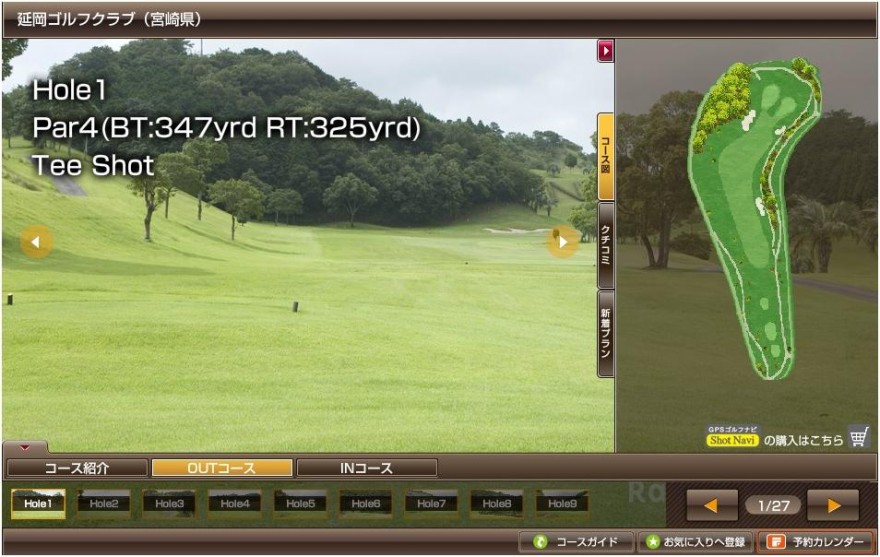Open the クチコミ vertical tab
Screen dimensions: 880x557
point(606,244)
